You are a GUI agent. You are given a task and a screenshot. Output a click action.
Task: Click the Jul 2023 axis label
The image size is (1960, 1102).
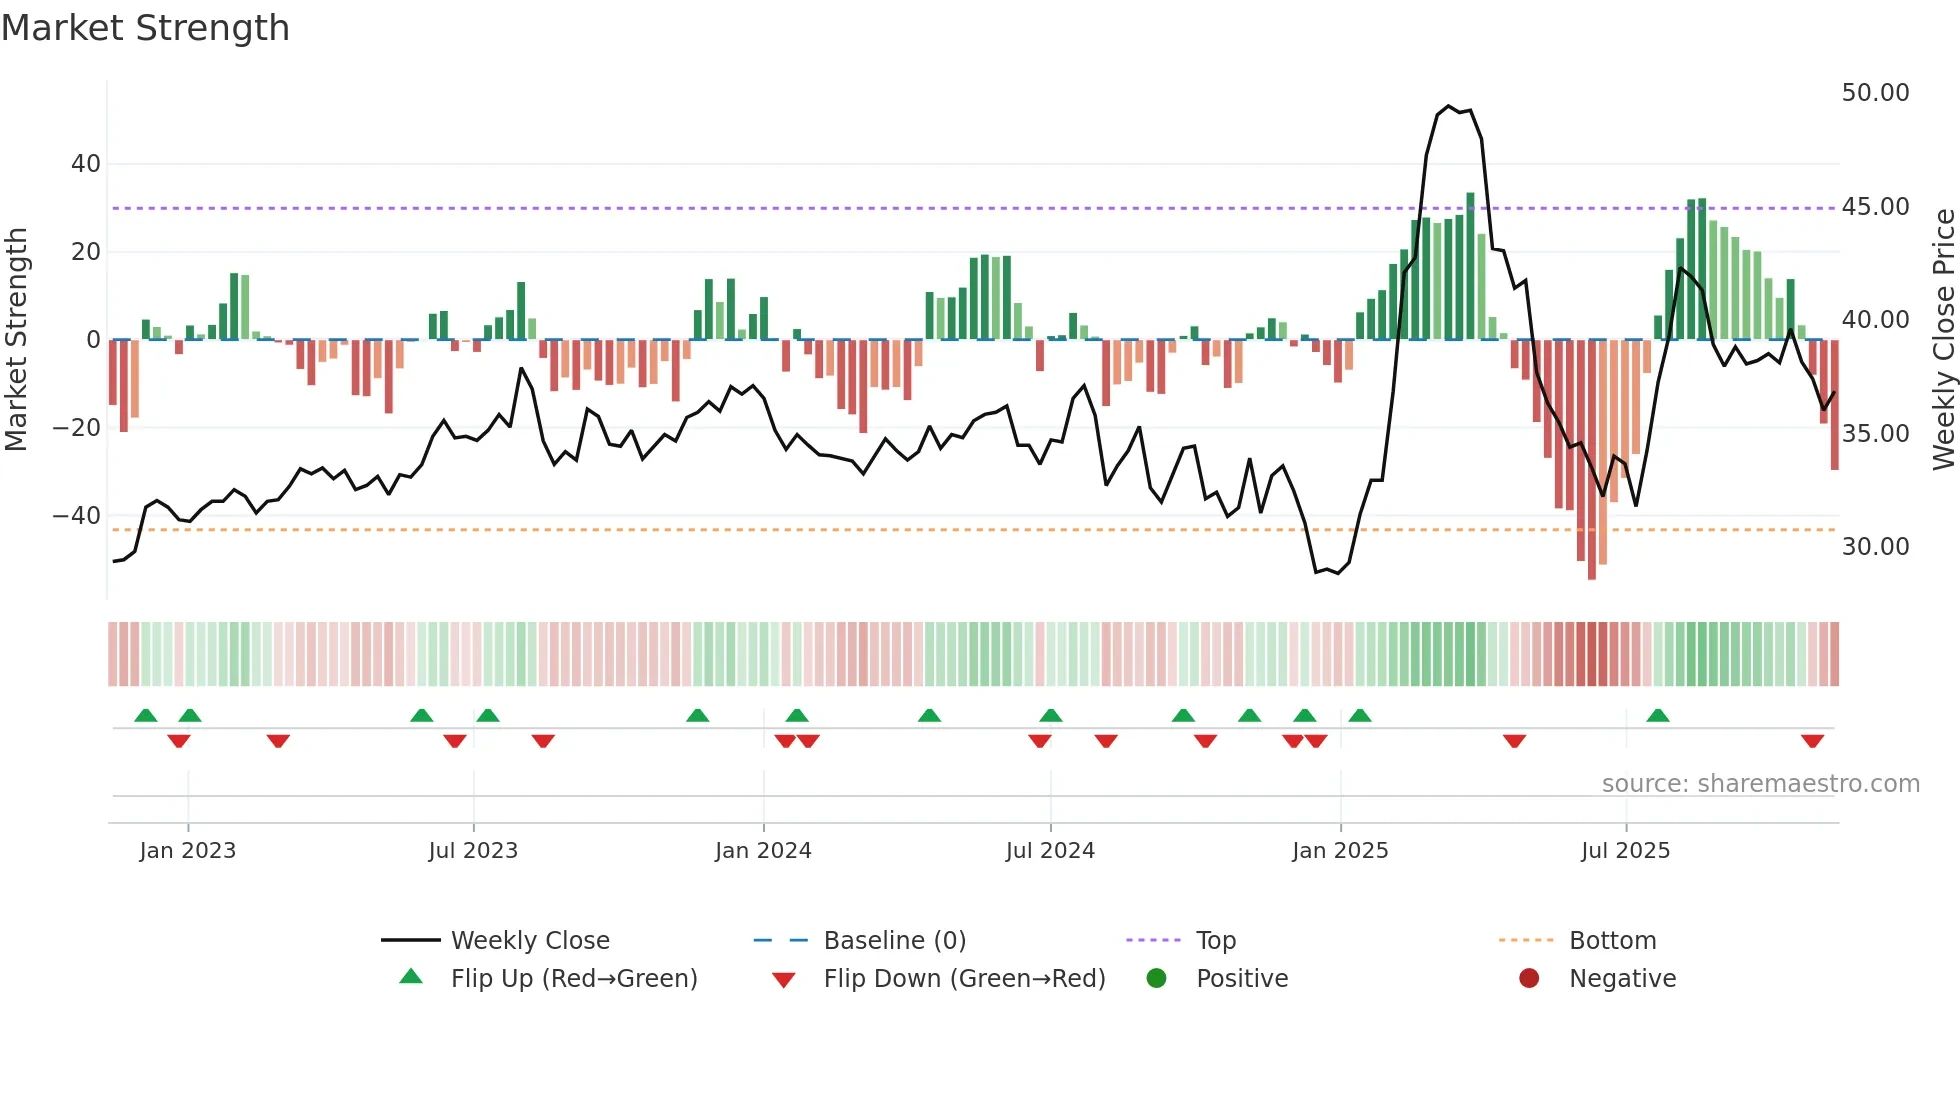(x=473, y=851)
